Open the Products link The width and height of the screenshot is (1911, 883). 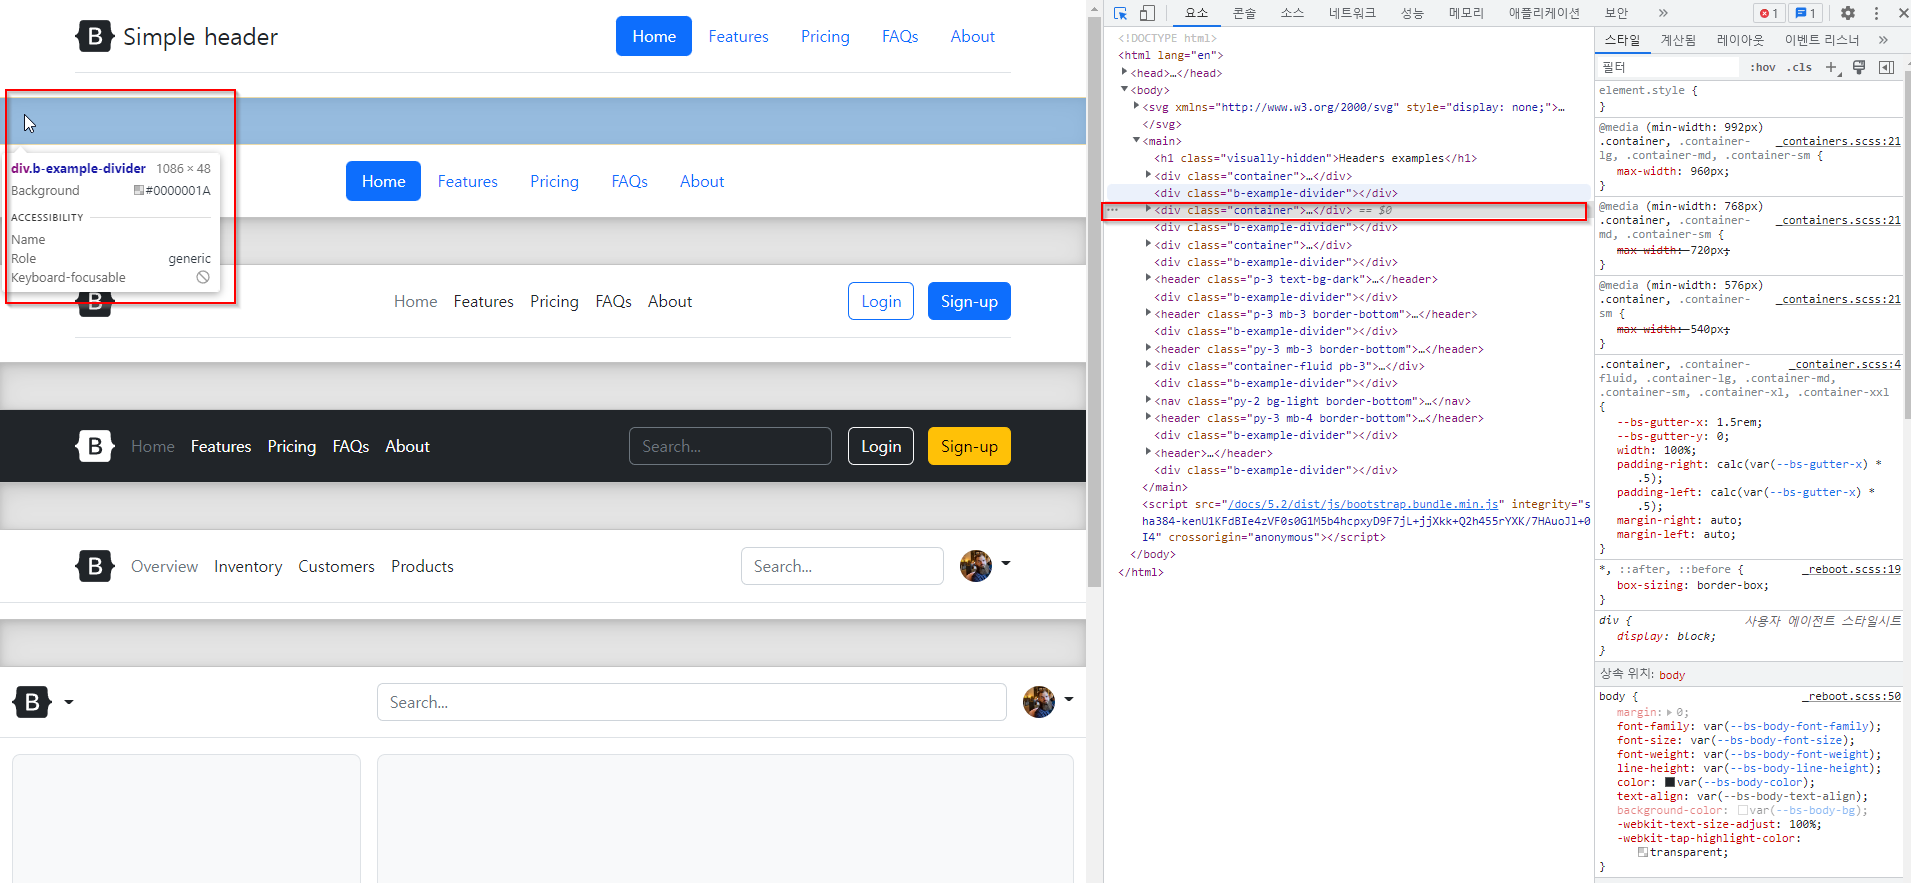[422, 566]
